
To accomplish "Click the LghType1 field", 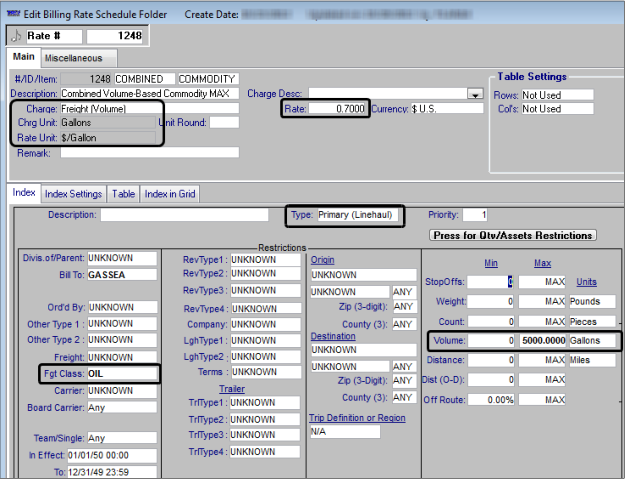I will pyautogui.click(x=265, y=340).
